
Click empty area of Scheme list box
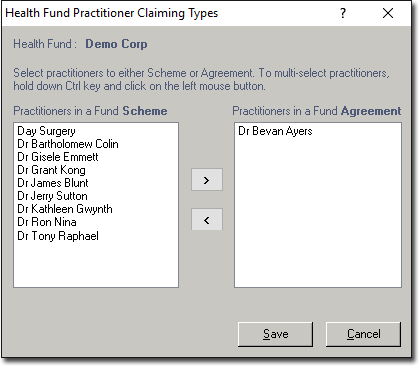click(x=96, y=265)
